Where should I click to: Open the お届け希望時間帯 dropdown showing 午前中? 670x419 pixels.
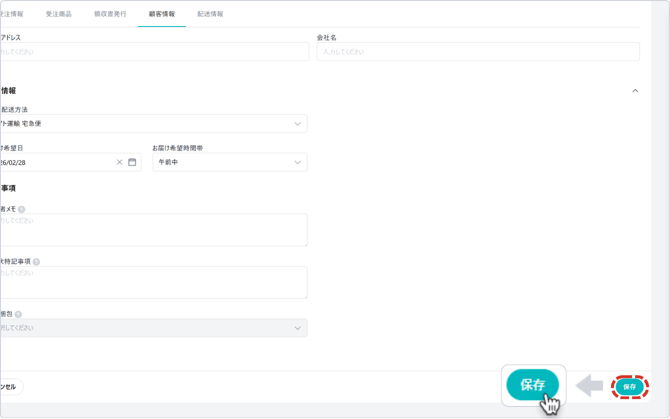230,162
